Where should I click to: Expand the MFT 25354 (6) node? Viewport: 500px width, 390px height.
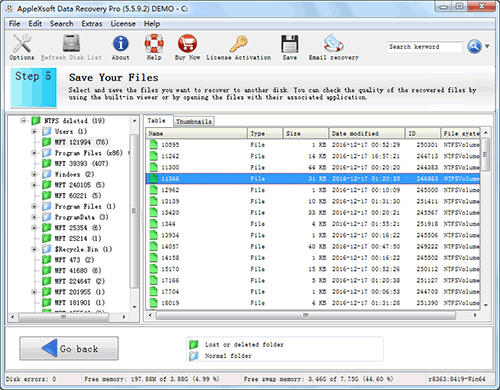pos(34,228)
